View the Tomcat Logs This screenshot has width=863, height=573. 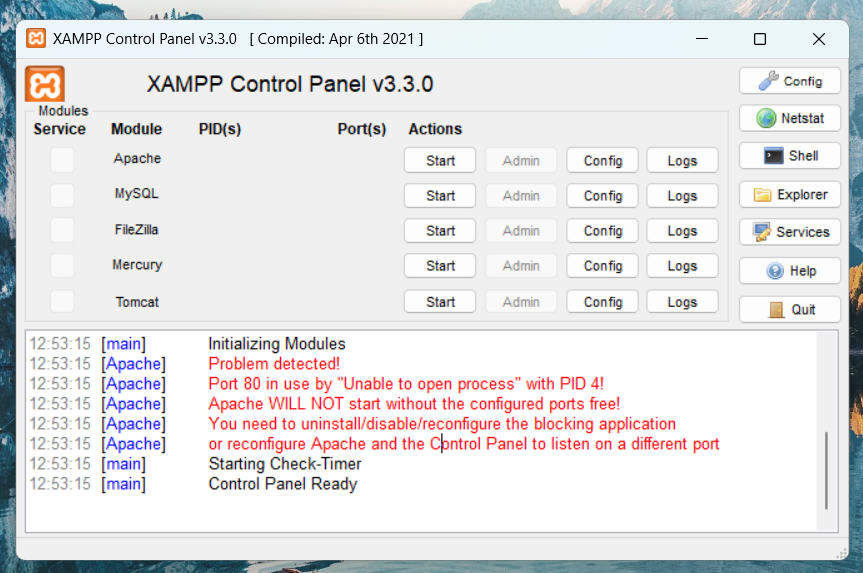pos(682,302)
